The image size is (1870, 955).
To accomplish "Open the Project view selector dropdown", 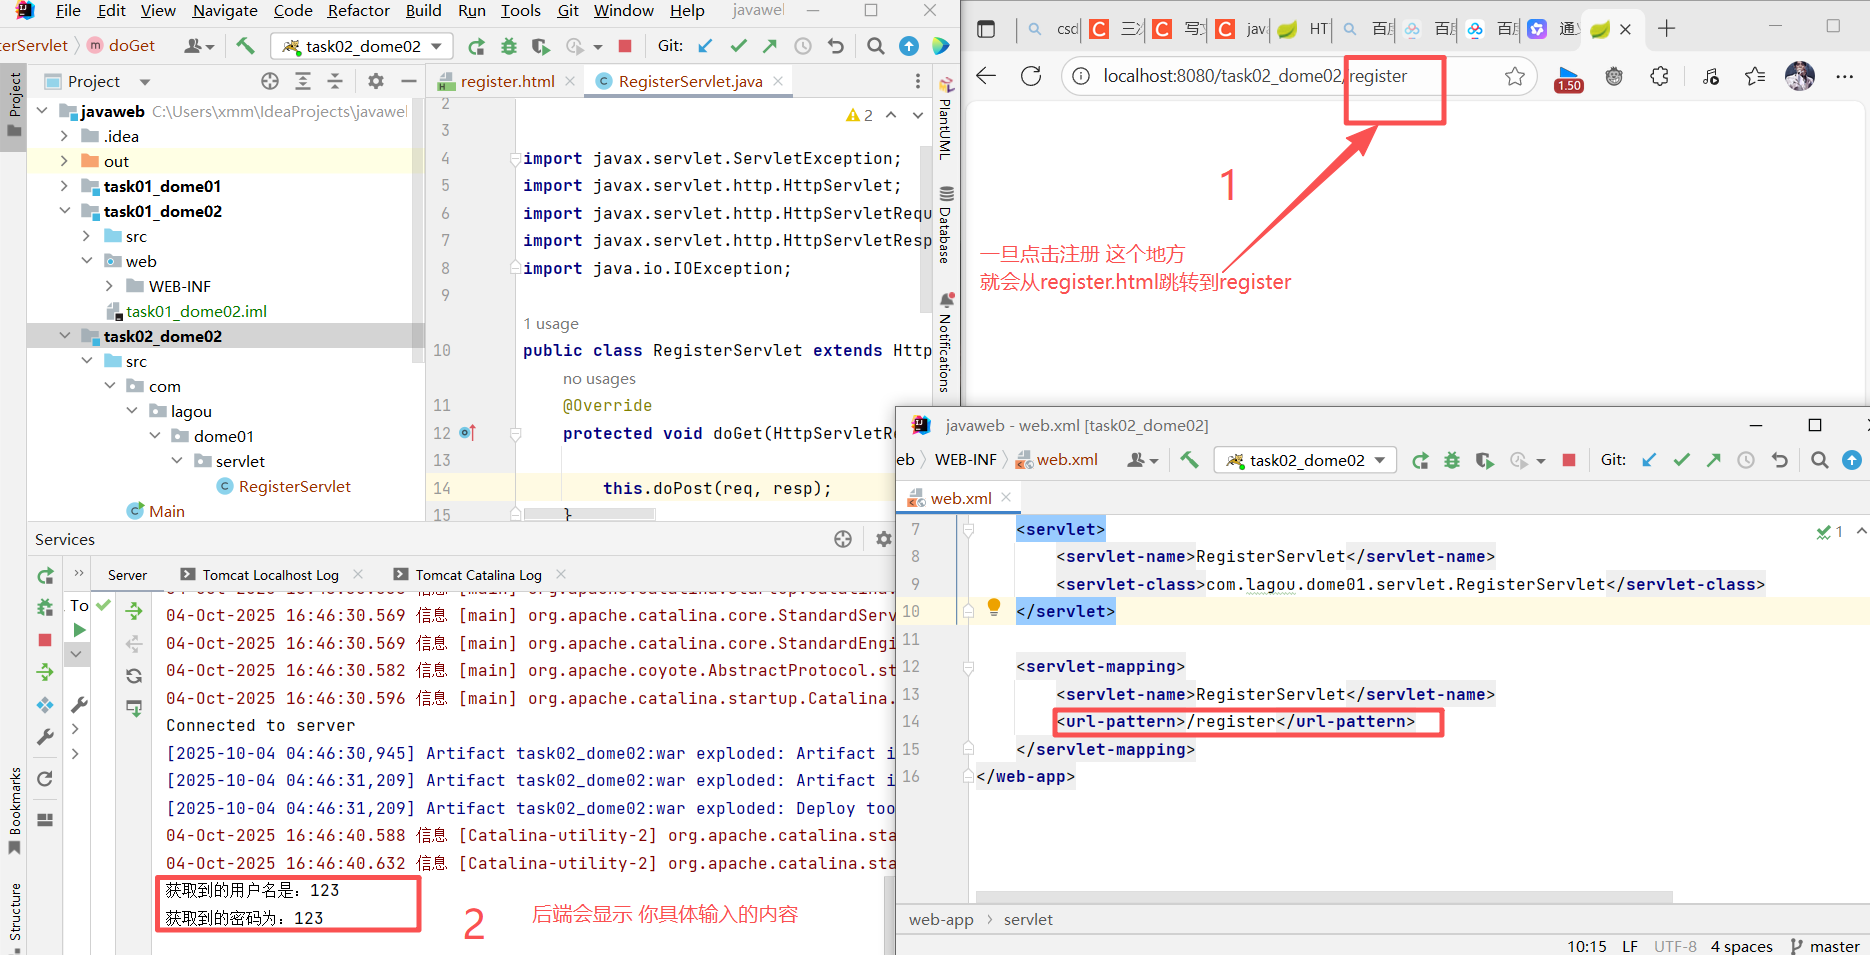I will coord(145,82).
